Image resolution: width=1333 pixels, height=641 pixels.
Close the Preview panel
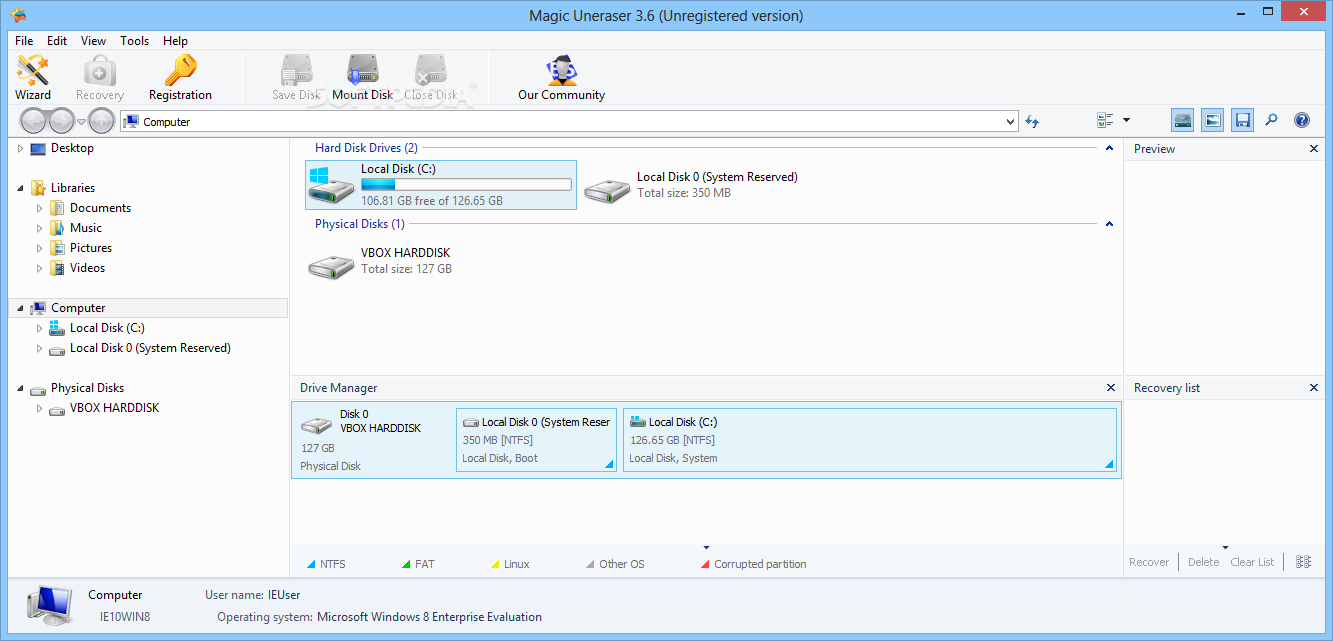click(1314, 149)
